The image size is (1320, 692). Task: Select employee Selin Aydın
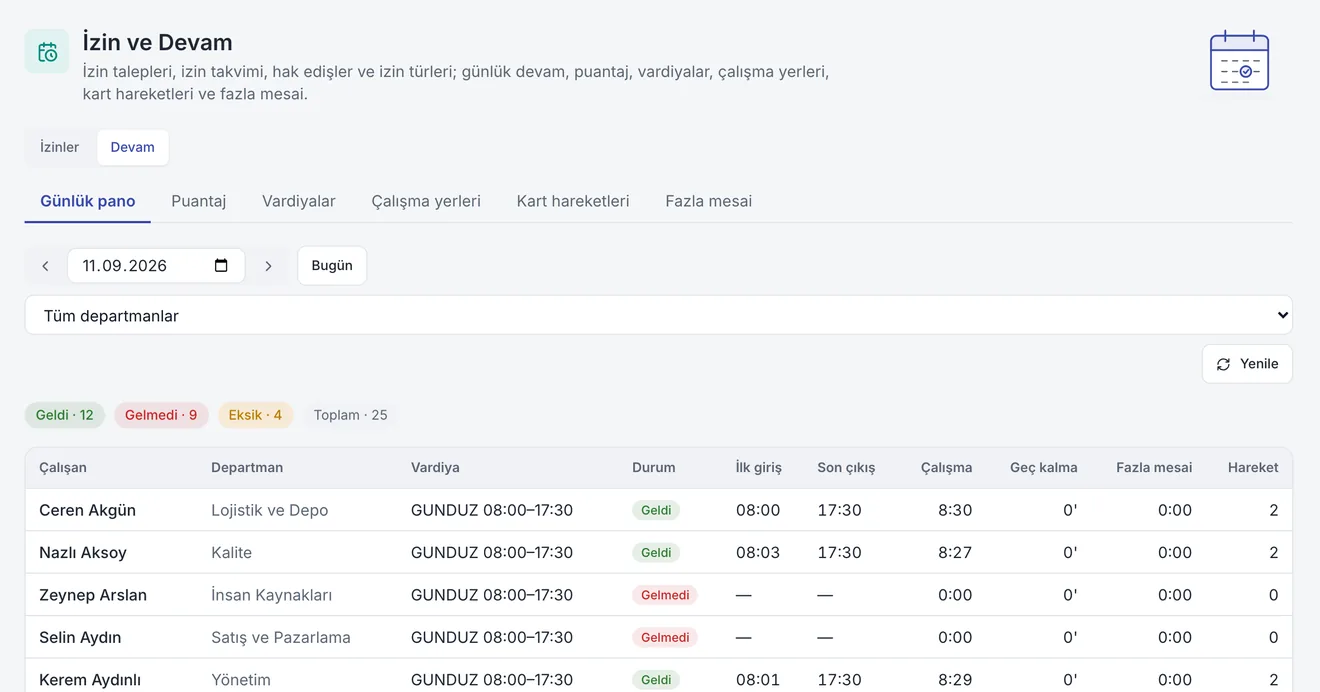[80, 637]
